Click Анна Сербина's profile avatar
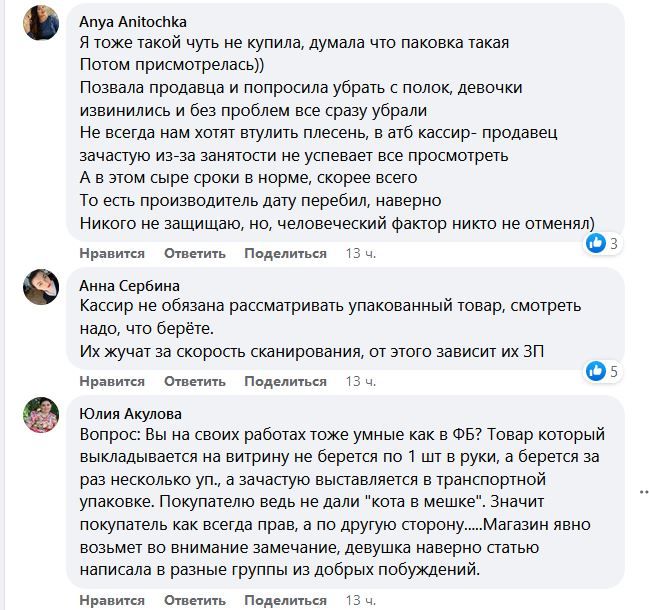649x610 pixels. (x=40, y=286)
